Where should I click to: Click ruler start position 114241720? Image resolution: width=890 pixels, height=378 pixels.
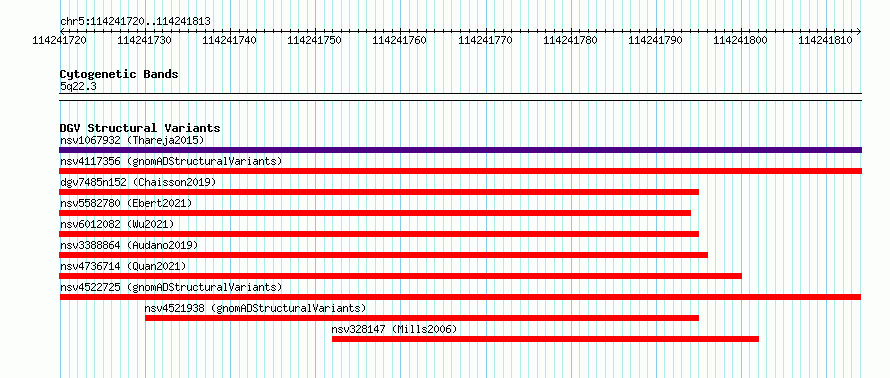59,40
